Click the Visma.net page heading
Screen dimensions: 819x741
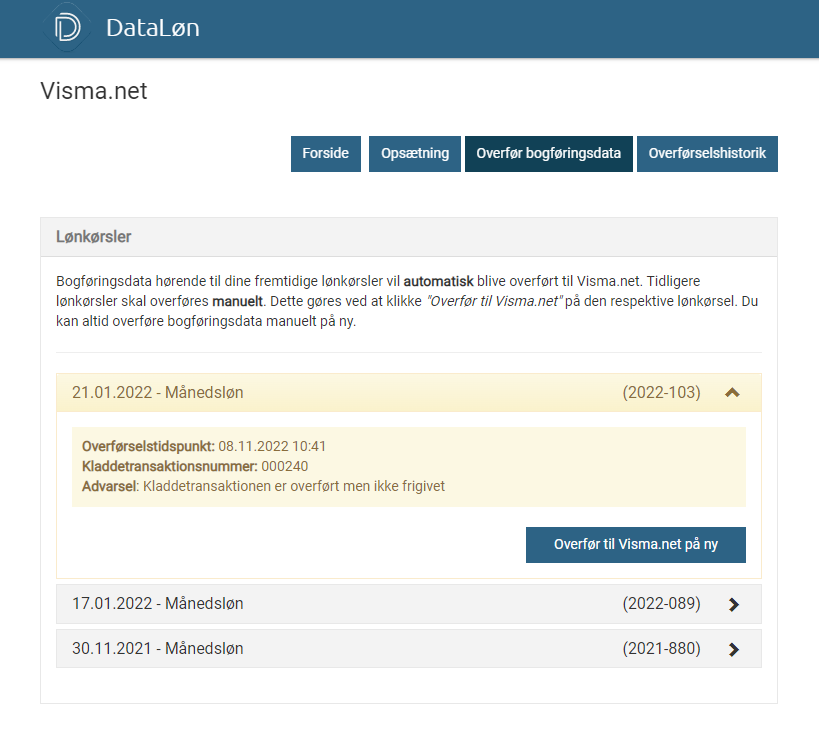(x=94, y=91)
